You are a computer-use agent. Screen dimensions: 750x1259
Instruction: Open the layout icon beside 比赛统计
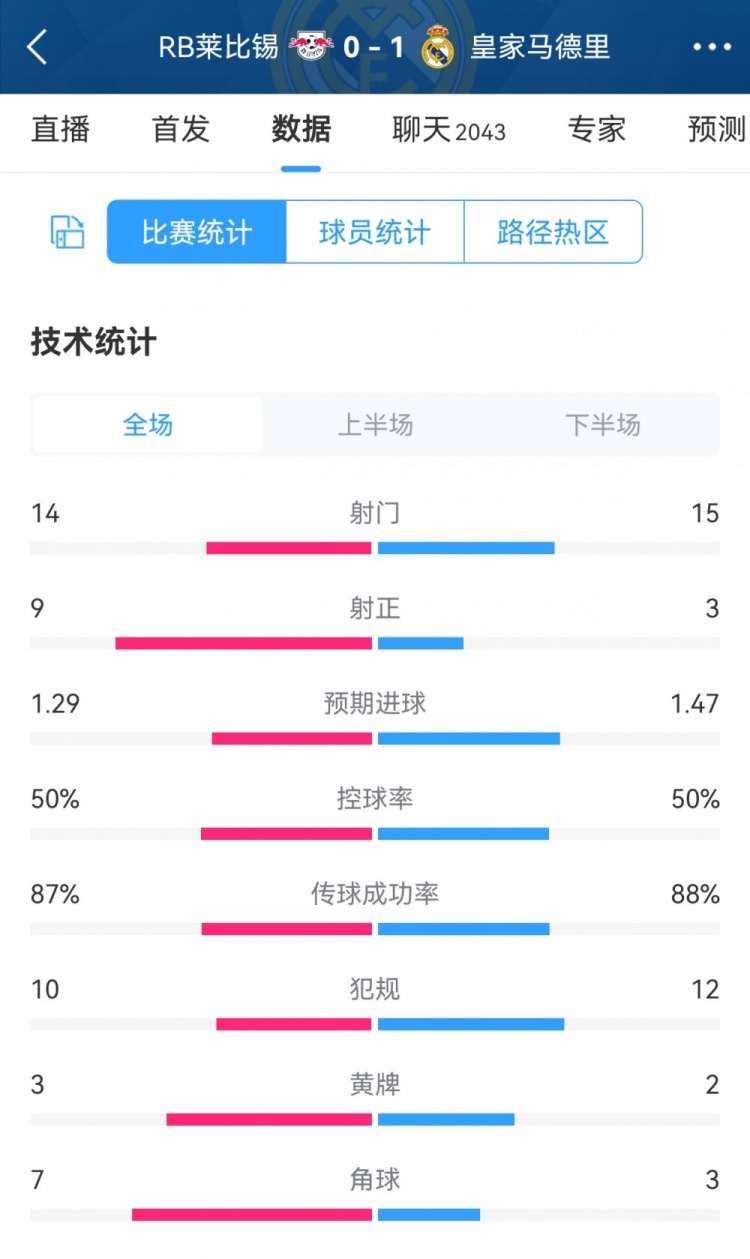pos(67,232)
